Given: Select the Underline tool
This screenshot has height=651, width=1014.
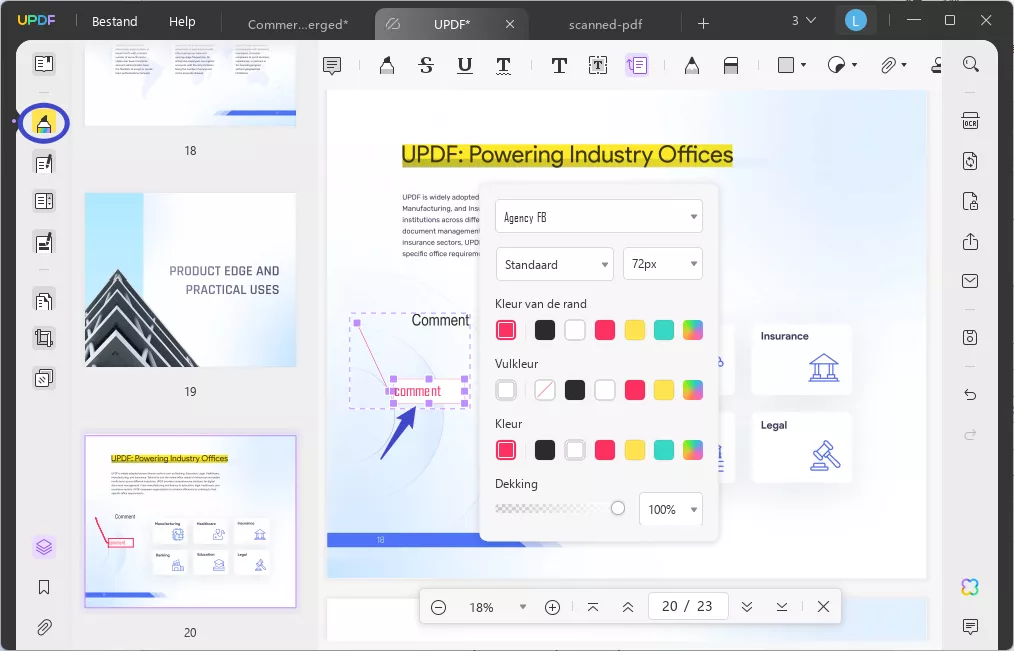Looking at the screenshot, I should pyautogui.click(x=464, y=65).
